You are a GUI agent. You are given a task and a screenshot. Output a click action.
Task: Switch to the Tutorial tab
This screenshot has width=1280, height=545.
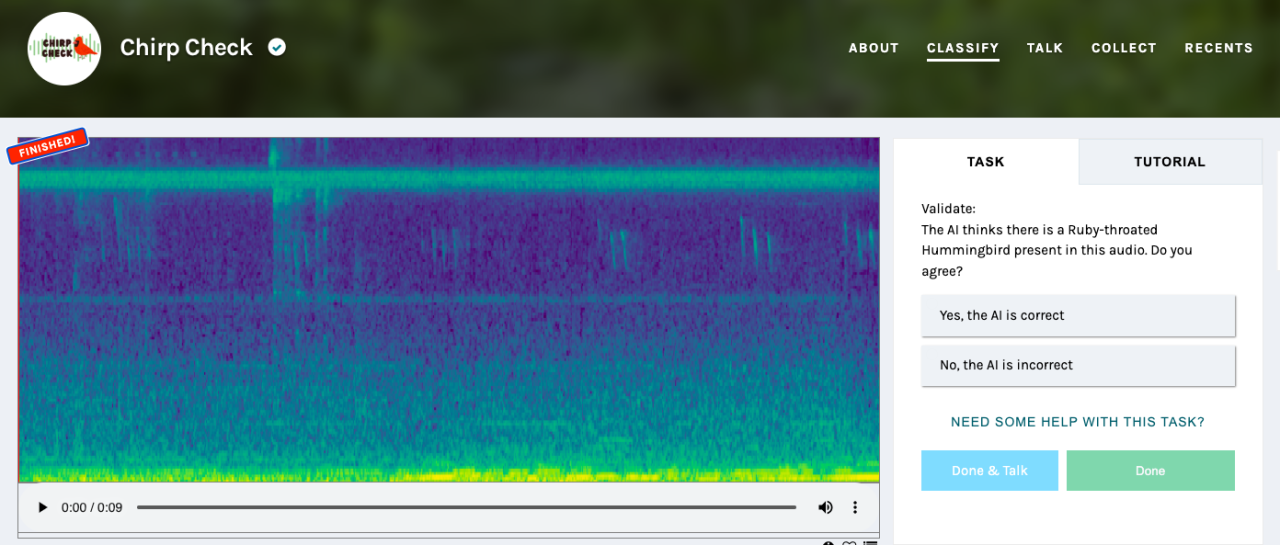[x=1170, y=161]
